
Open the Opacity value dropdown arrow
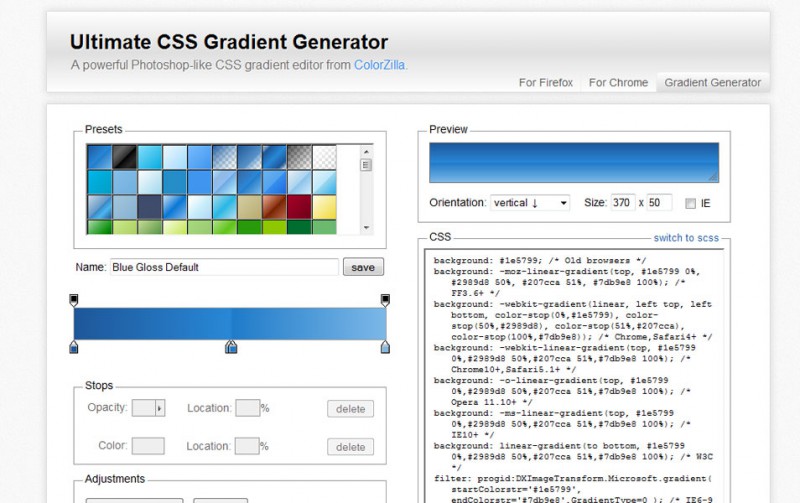158,408
